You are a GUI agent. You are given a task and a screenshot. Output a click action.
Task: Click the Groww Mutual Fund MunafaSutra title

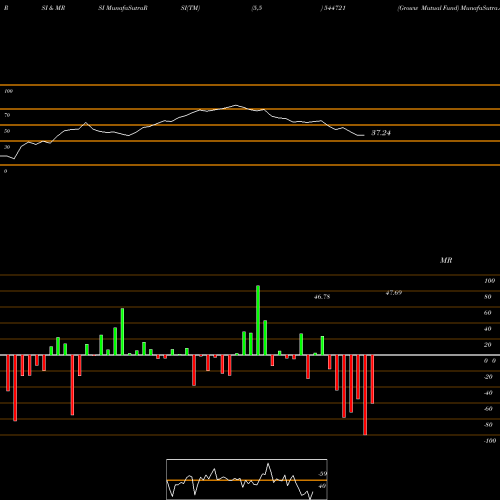[448, 8]
